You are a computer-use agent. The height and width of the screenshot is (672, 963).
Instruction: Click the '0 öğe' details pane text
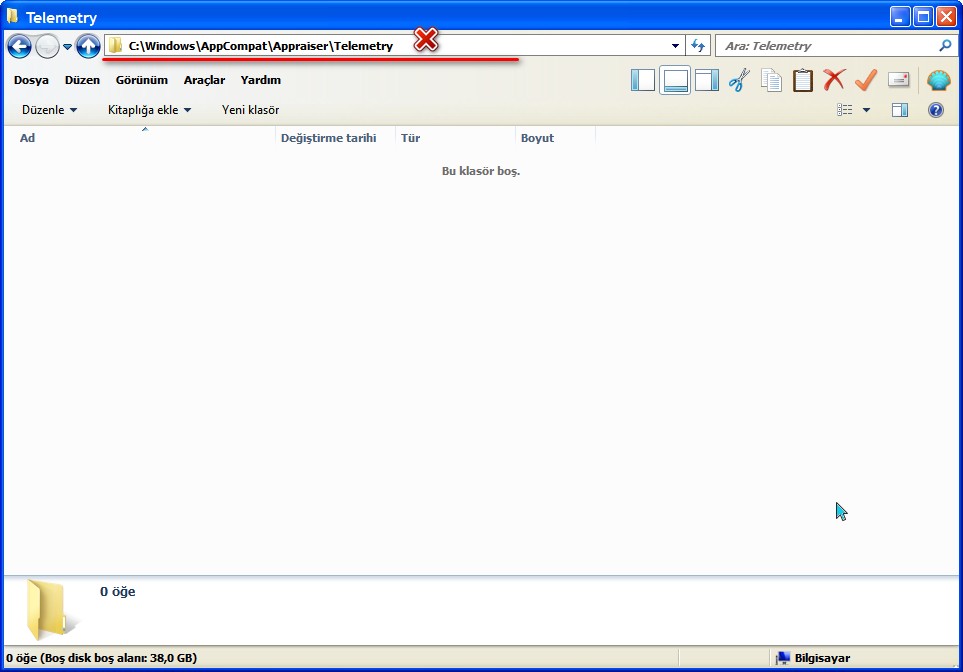118,592
